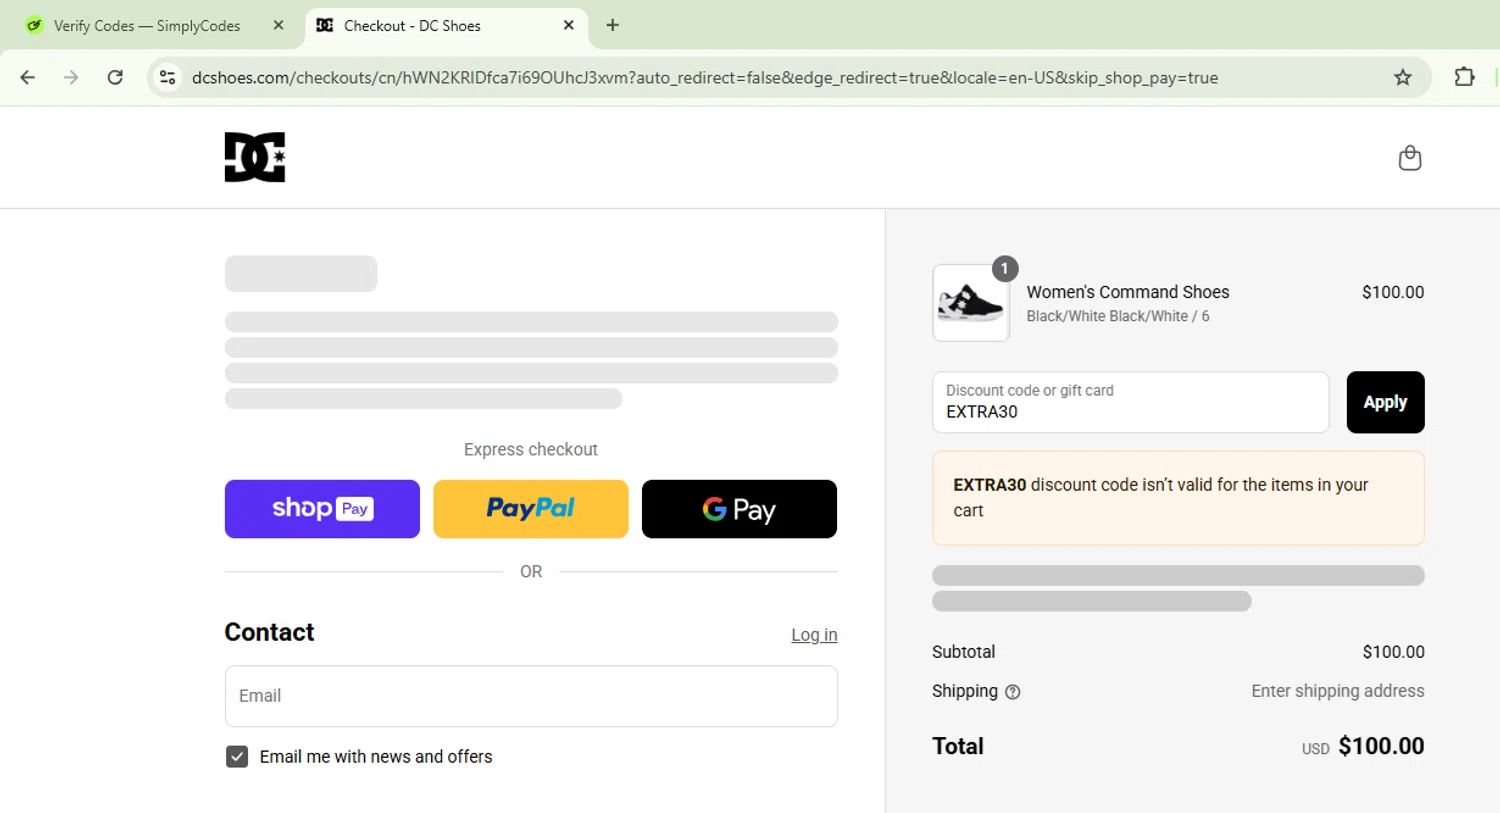Choose PayPal express checkout
This screenshot has width=1500, height=813.
531,509
